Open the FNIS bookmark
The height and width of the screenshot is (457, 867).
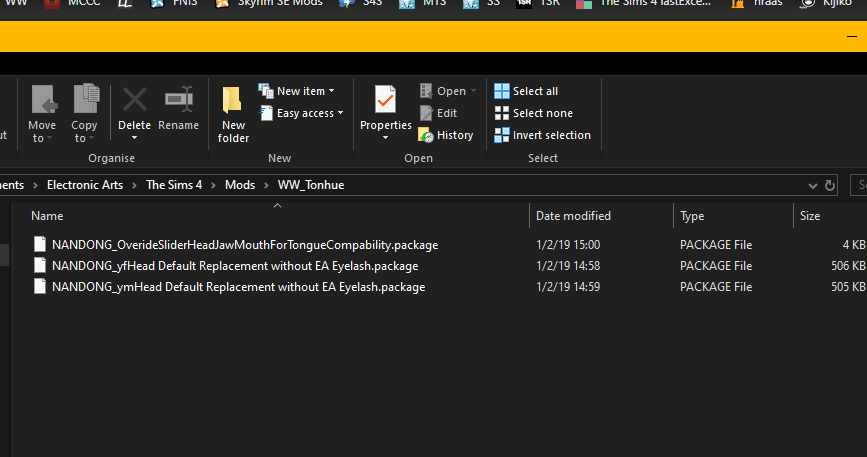pyautogui.click(x=174, y=3)
